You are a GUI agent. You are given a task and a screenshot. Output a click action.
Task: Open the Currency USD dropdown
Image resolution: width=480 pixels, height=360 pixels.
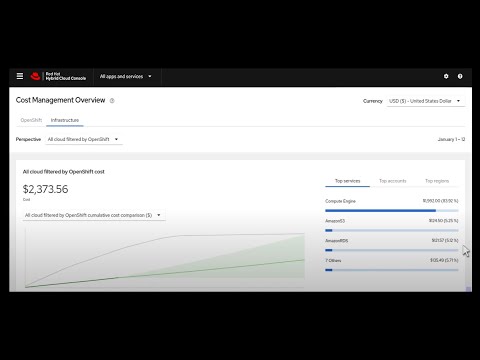(426, 101)
